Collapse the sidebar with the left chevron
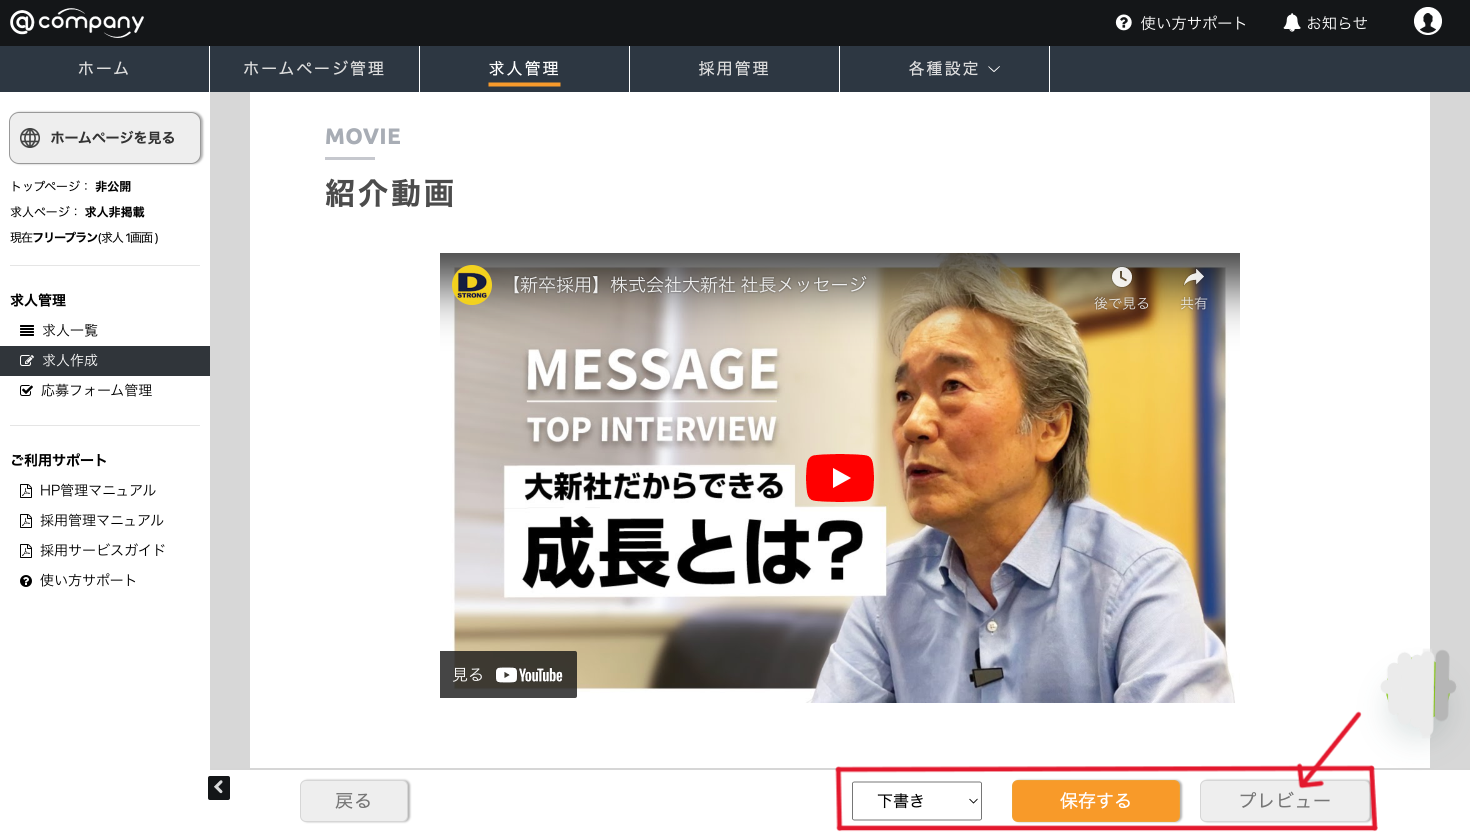This screenshot has width=1470, height=832. (219, 788)
